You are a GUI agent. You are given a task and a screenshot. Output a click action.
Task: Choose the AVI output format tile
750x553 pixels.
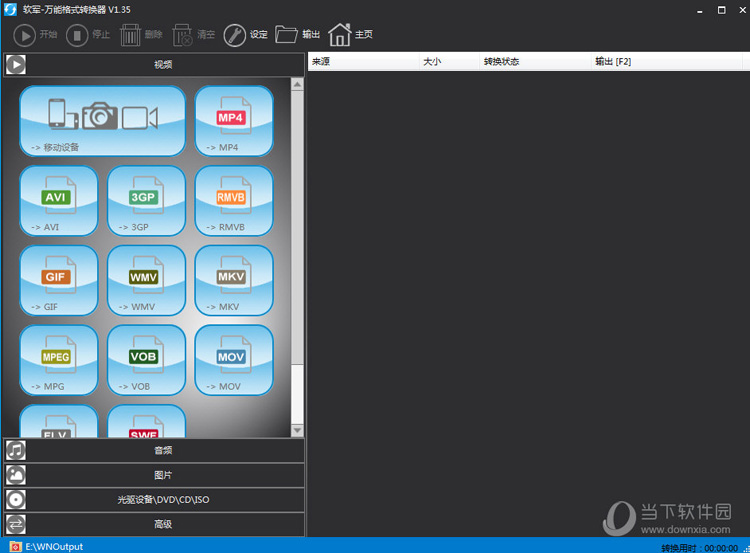59,201
